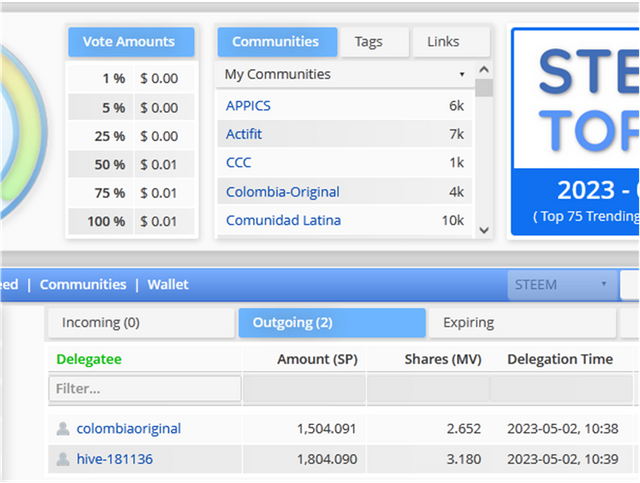
Task: Click scroll-down arrow in communities list
Action: (x=484, y=230)
